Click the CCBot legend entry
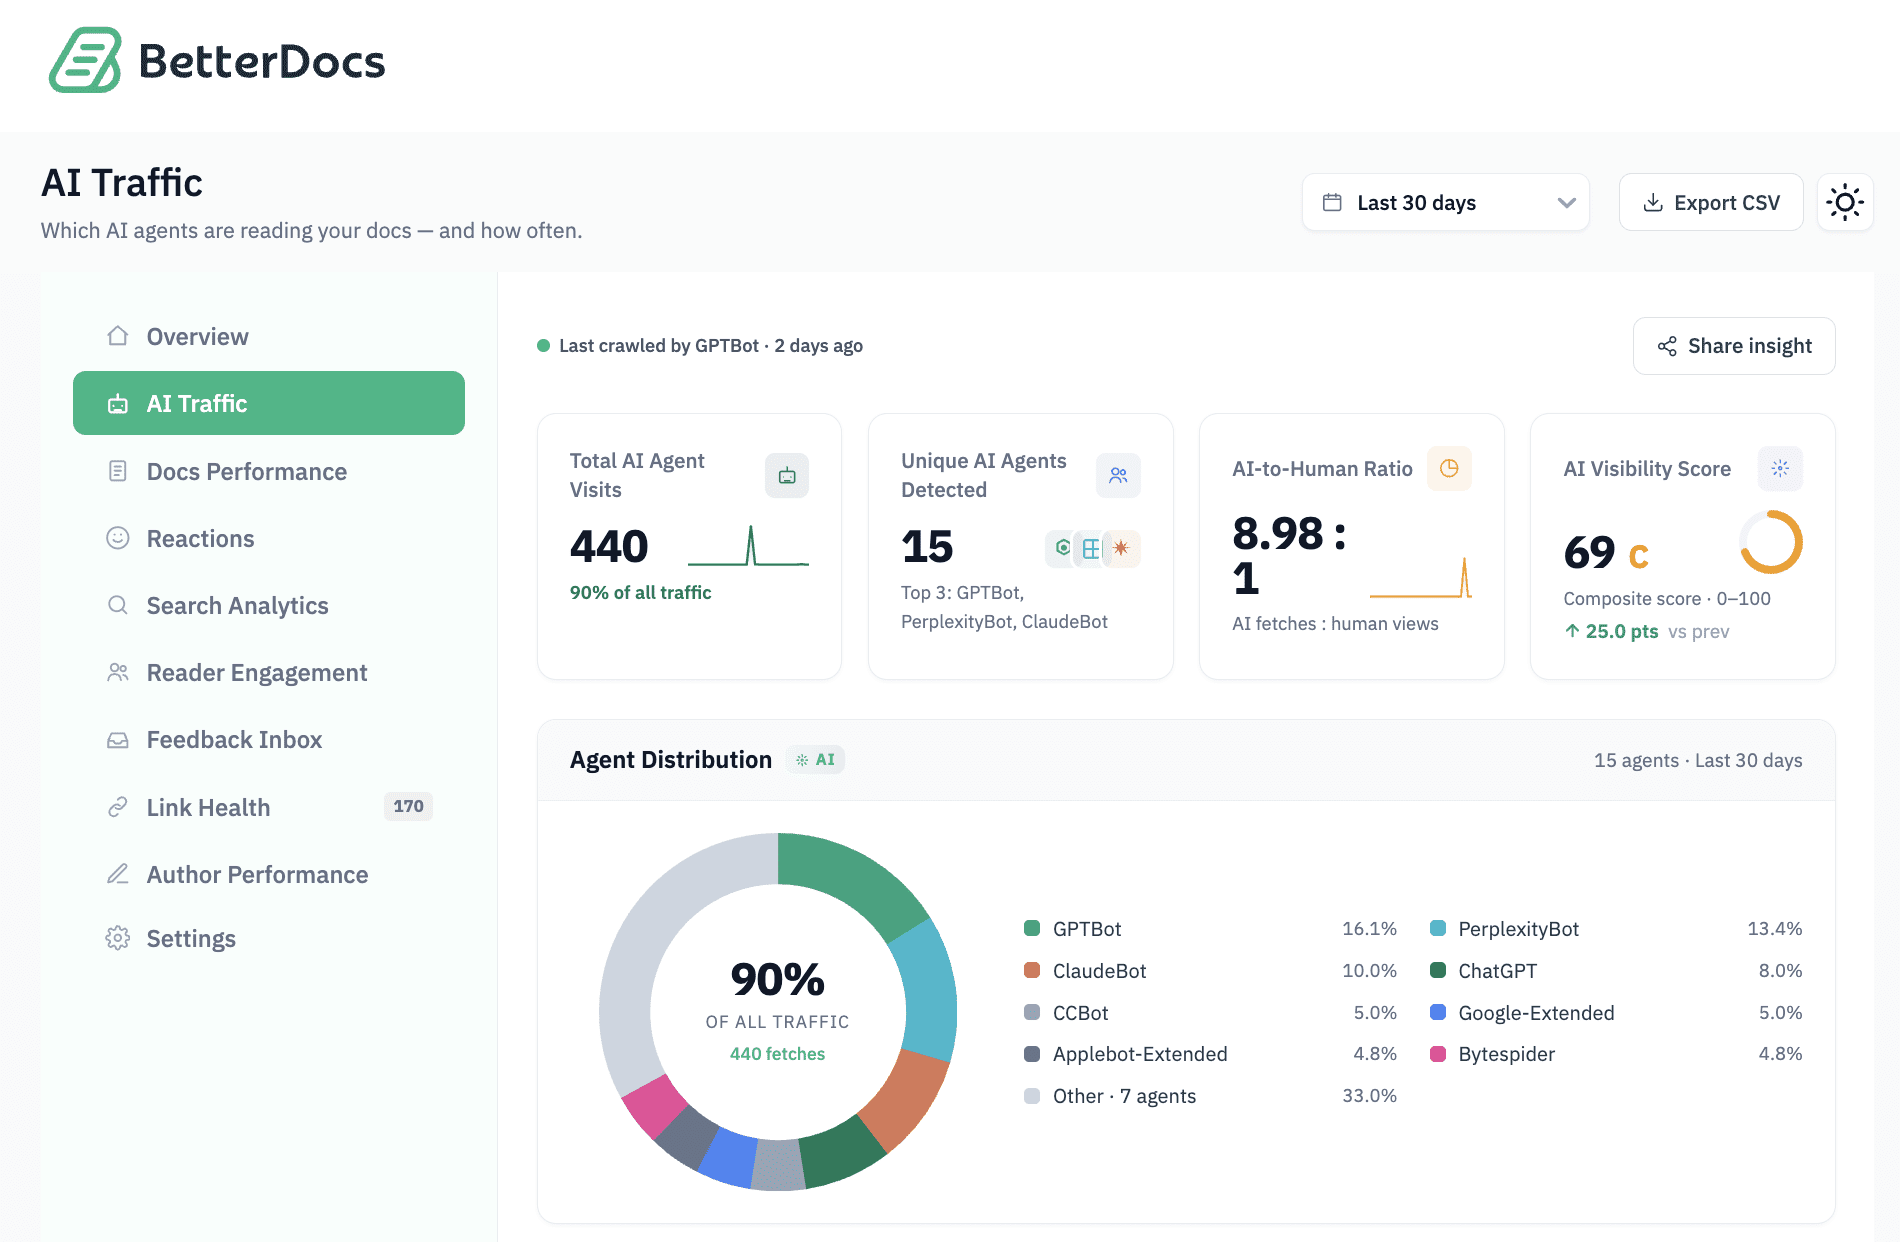Screen dimensions: 1900x1242 tap(1210, 1013)
